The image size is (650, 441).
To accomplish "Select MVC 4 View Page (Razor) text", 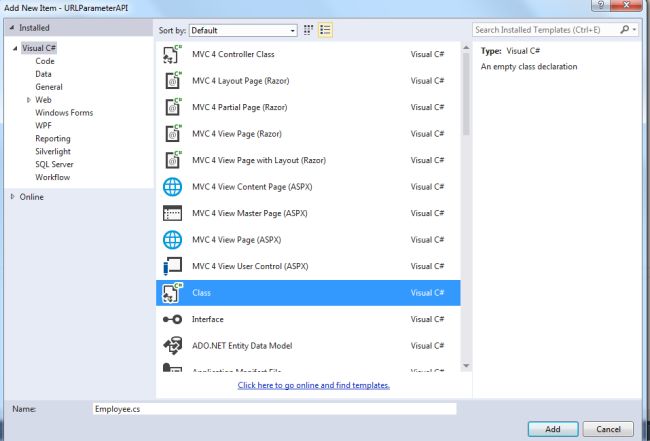I will pyautogui.click(x=237, y=134).
